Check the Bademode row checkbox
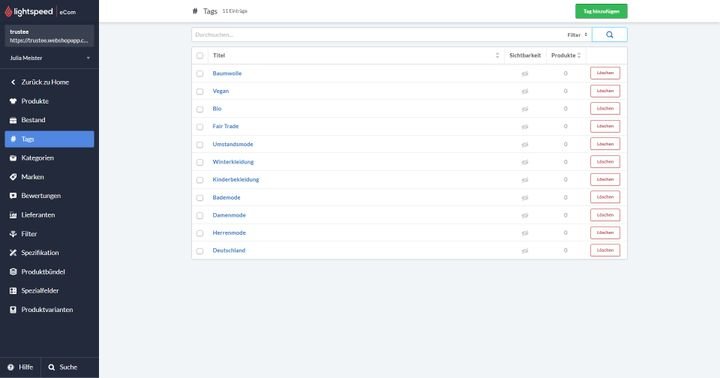Image resolution: width=720 pixels, height=378 pixels. (x=200, y=198)
